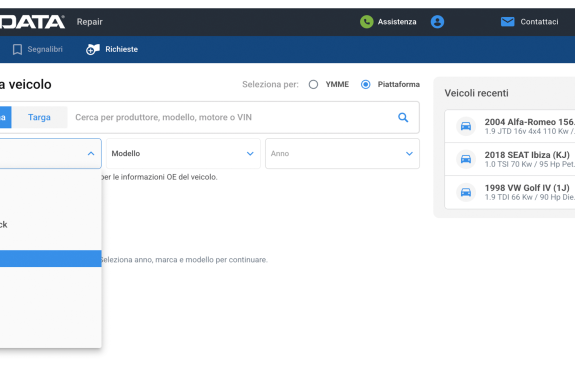The width and height of the screenshot is (575, 383).
Task: Click the DATA logo in header
Action: 32,22
